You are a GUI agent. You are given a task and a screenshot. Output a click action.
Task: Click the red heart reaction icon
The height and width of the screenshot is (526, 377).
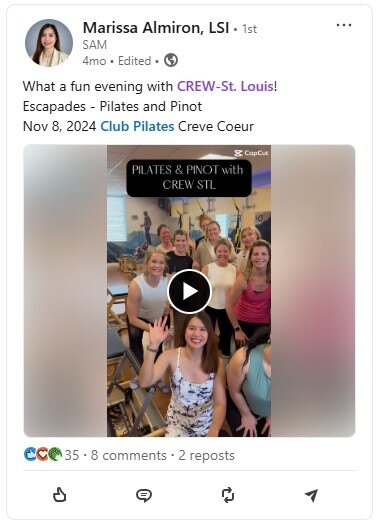42,455
